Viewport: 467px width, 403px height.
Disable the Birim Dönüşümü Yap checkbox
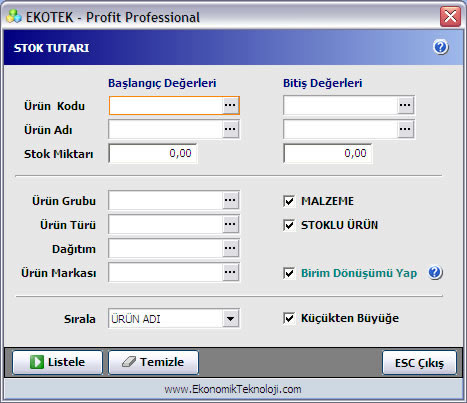tap(289, 273)
